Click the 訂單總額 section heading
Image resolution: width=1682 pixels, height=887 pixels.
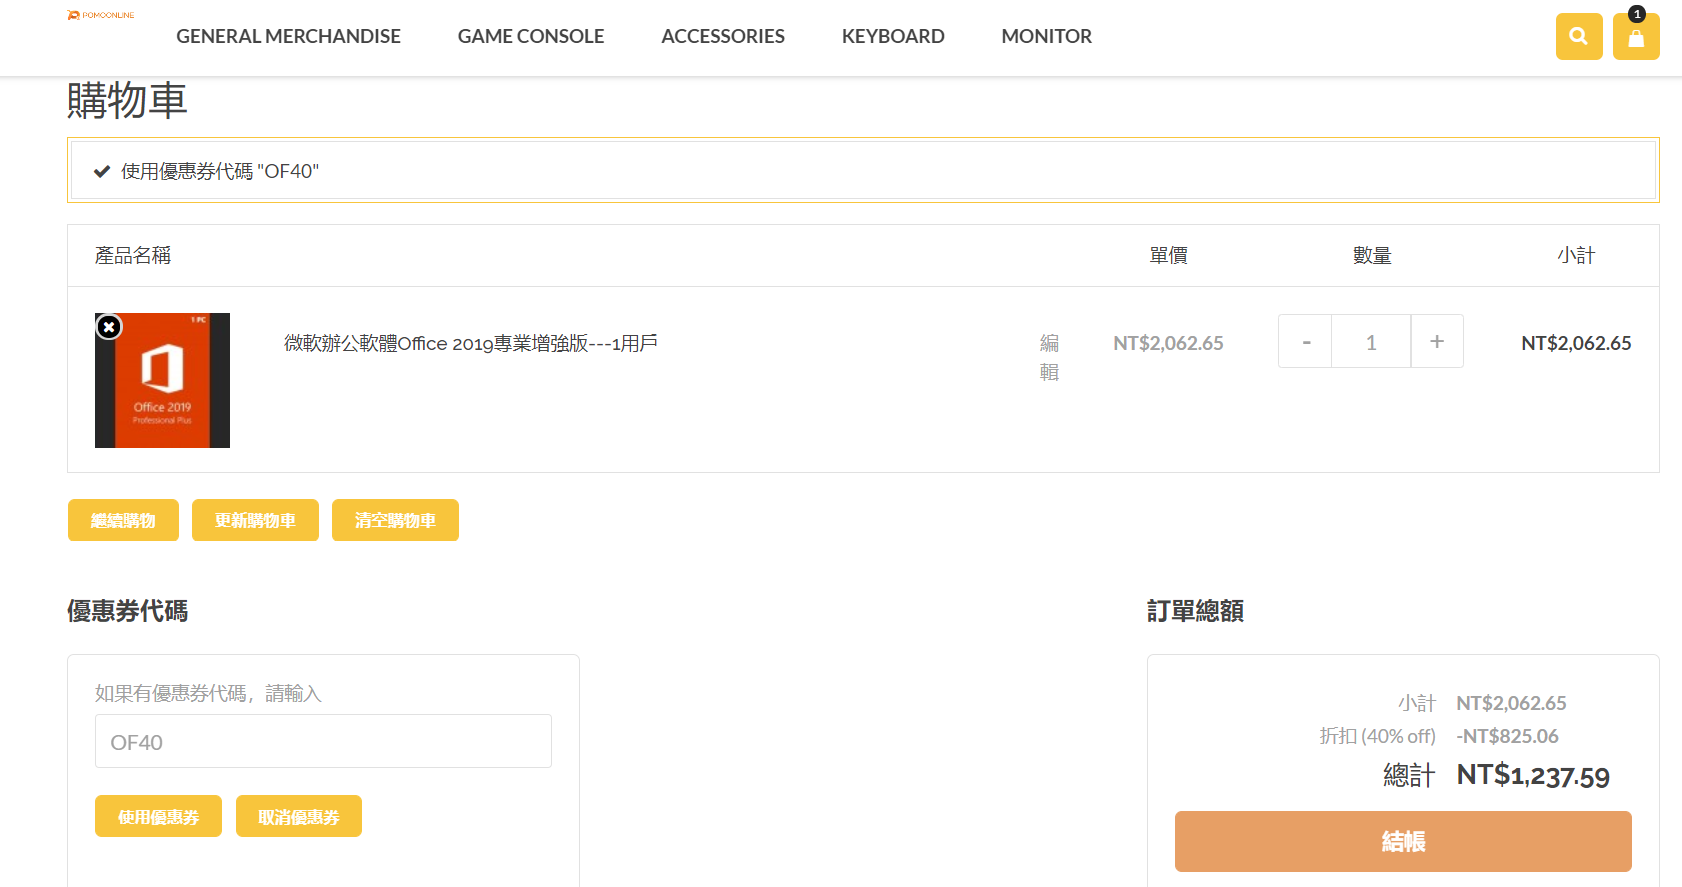[x=1195, y=610]
